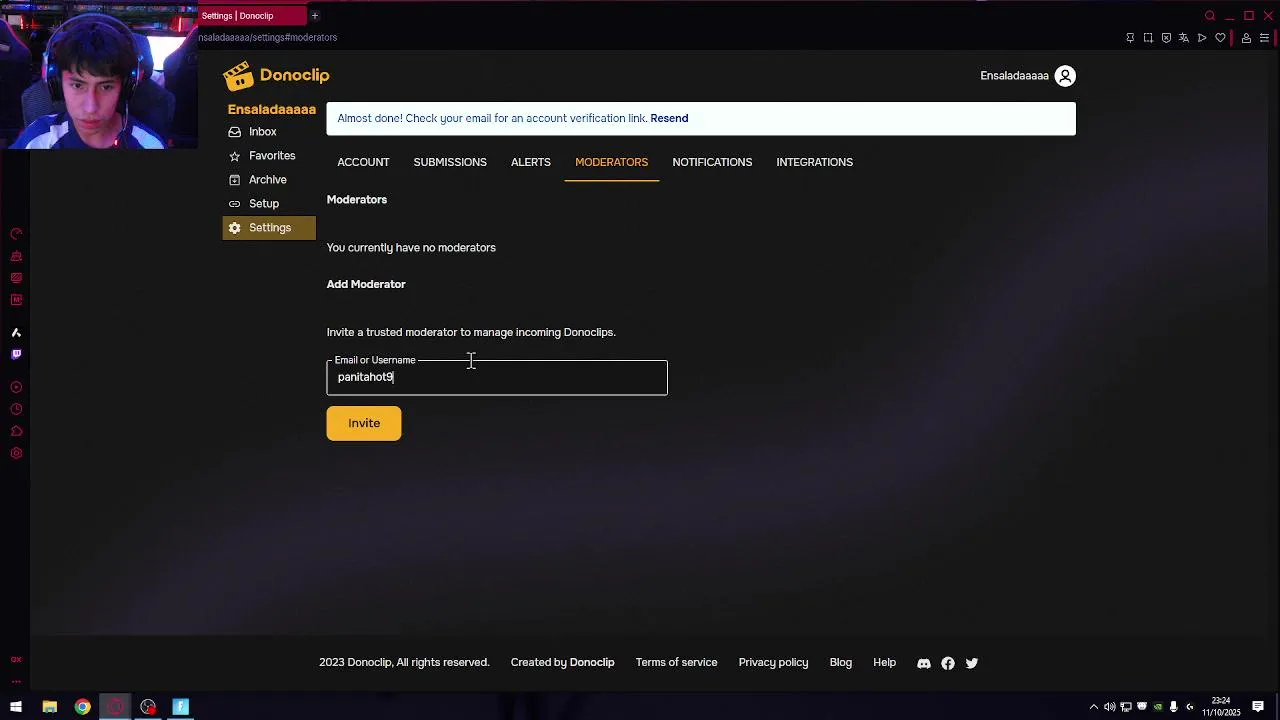Open the browser profile icon
1280x720 pixels.
pos(1246,38)
